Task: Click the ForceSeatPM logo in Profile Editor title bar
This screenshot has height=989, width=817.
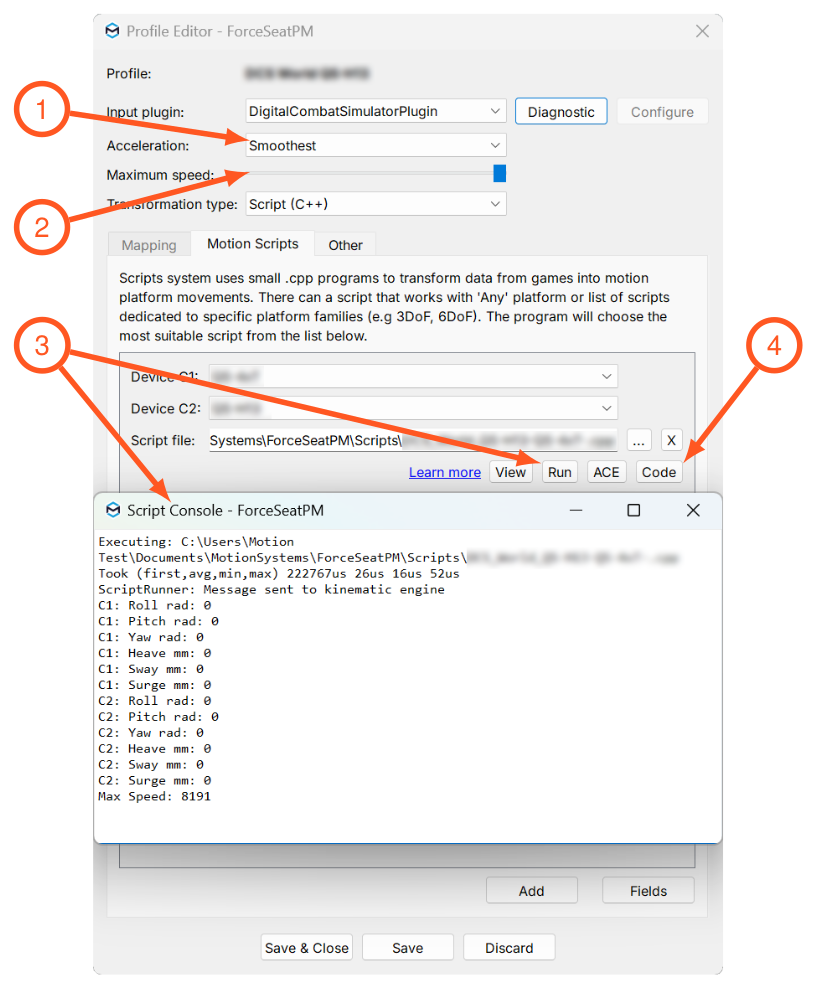Action: coord(112,31)
